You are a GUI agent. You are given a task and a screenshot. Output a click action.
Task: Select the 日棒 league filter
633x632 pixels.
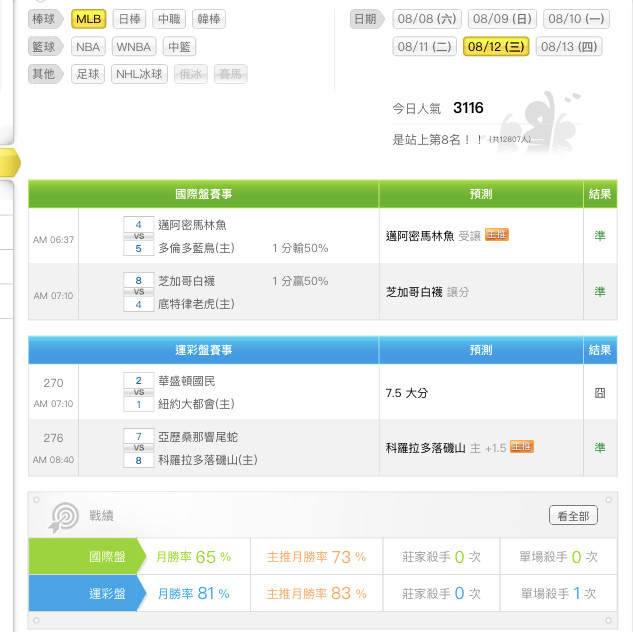(129, 19)
